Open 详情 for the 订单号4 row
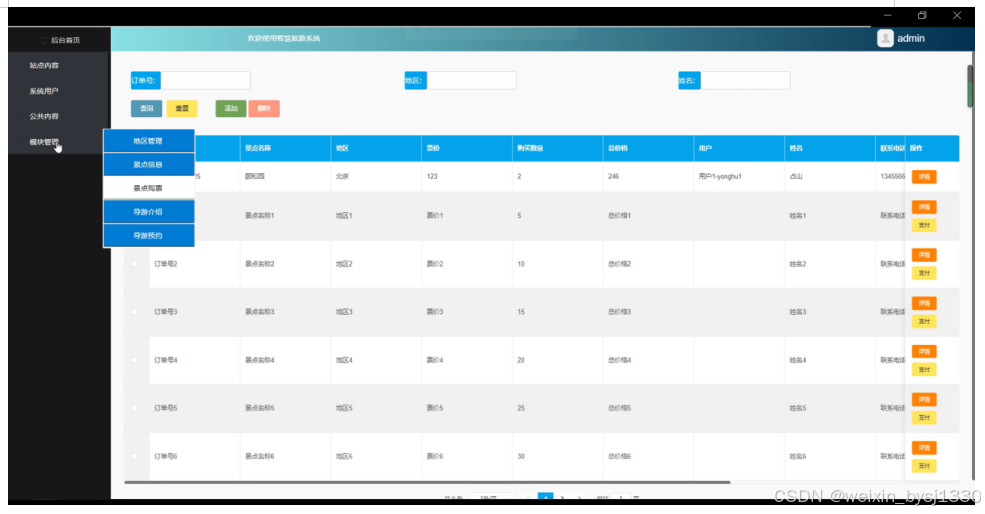The image size is (985, 514). click(x=924, y=351)
